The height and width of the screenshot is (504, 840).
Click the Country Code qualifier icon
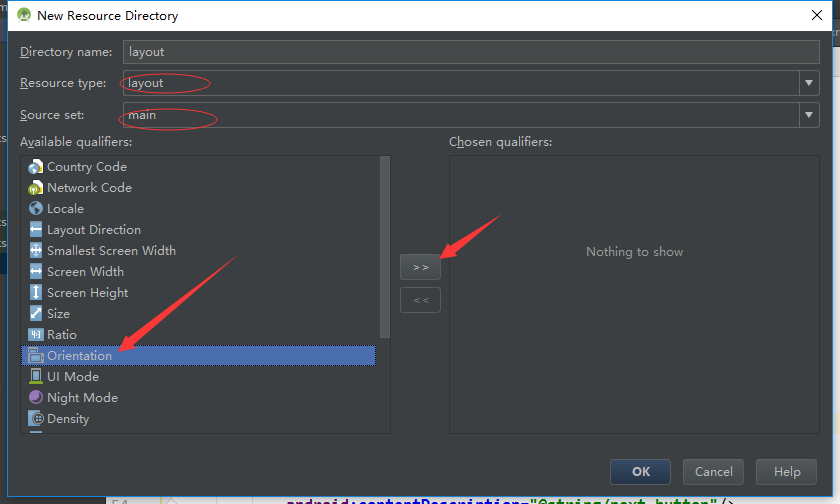[35, 167]
